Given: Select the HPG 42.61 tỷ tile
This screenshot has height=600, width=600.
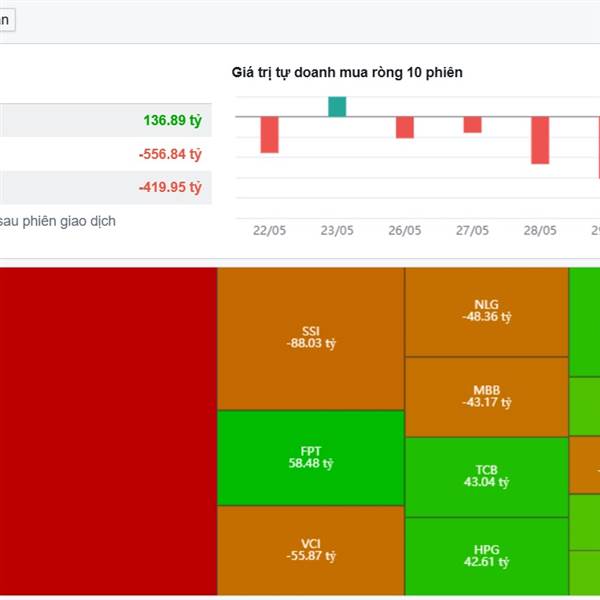Looking at the screenshot, I should [x=486, y=556].
